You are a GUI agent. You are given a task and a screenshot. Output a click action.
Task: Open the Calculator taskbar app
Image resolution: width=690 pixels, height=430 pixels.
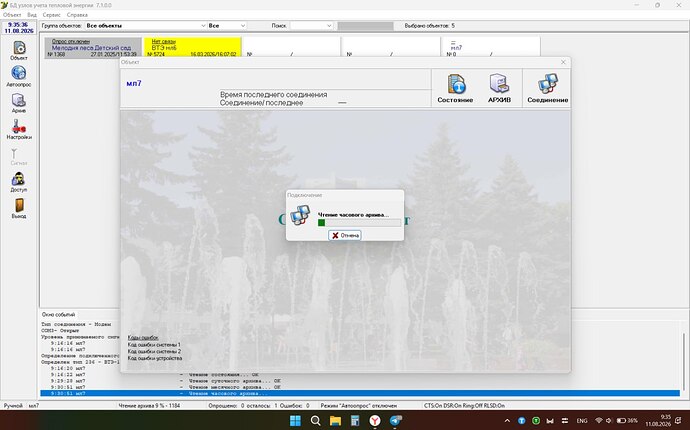tap(355, 421)
